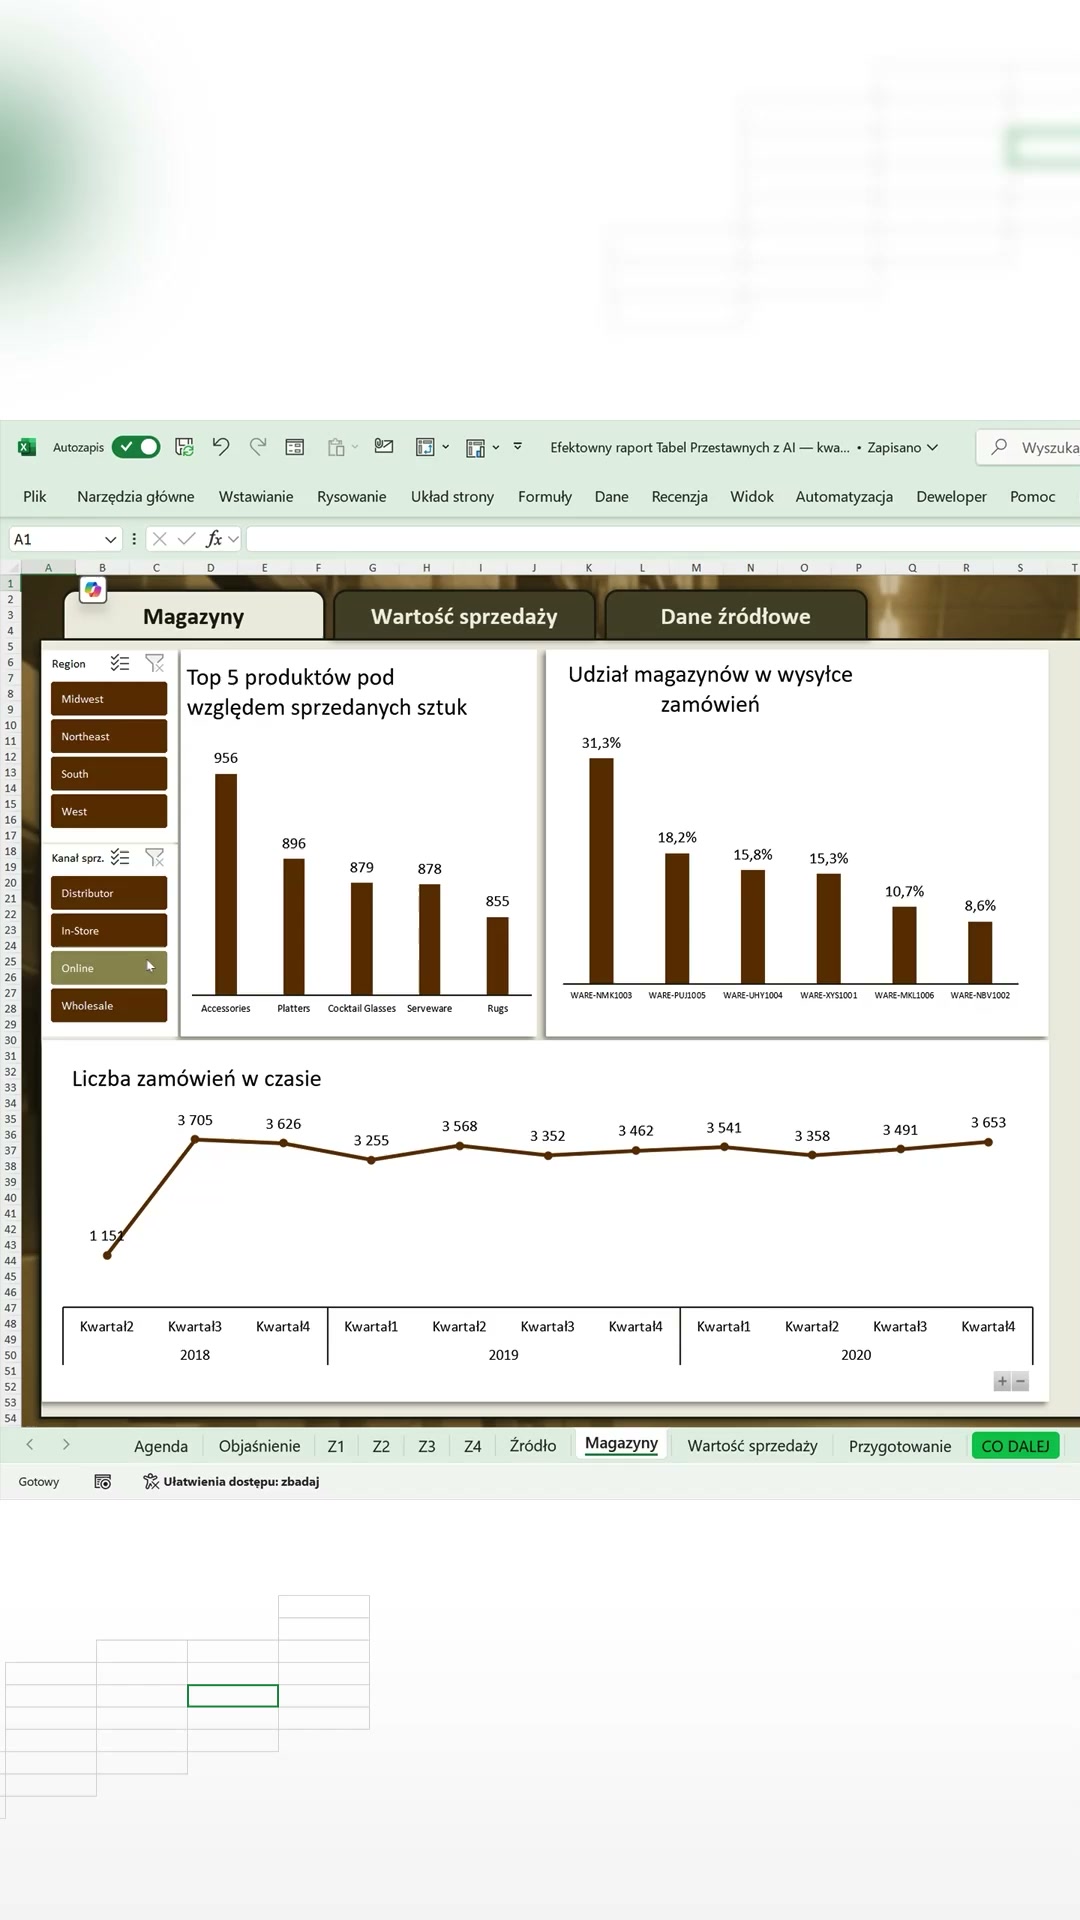The width and height of the screenshot is (1080, 1920).
Task: Toggle the Northeast region slicer item
Action: pos(109,736)
